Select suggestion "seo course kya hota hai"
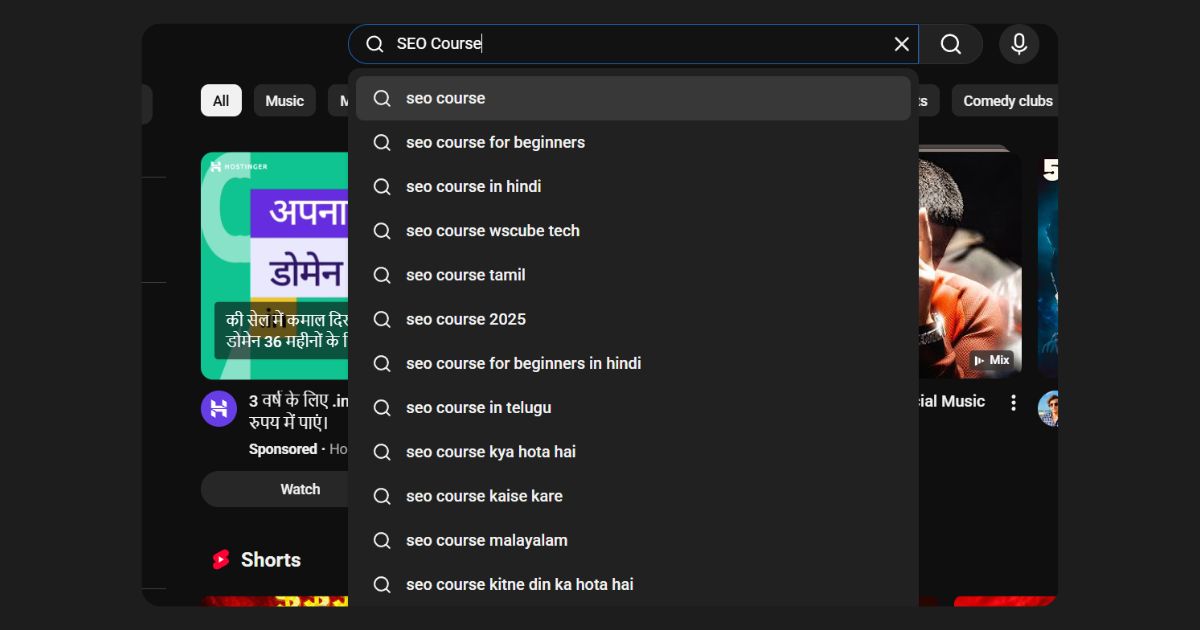Image resolution: width=1200 pixels, height=630 pixels. [x=633, y=452]
